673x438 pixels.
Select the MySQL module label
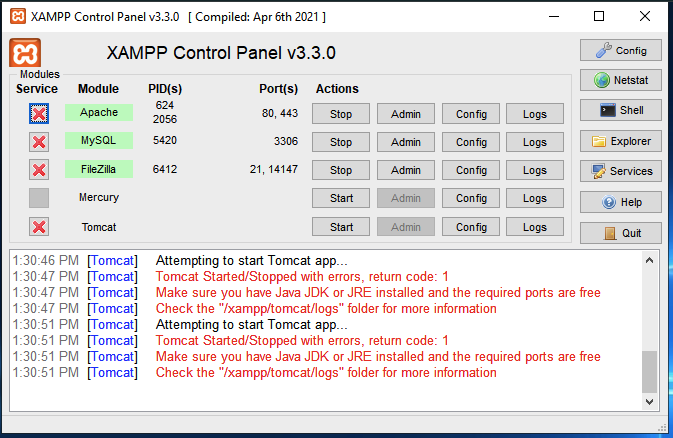99,140
